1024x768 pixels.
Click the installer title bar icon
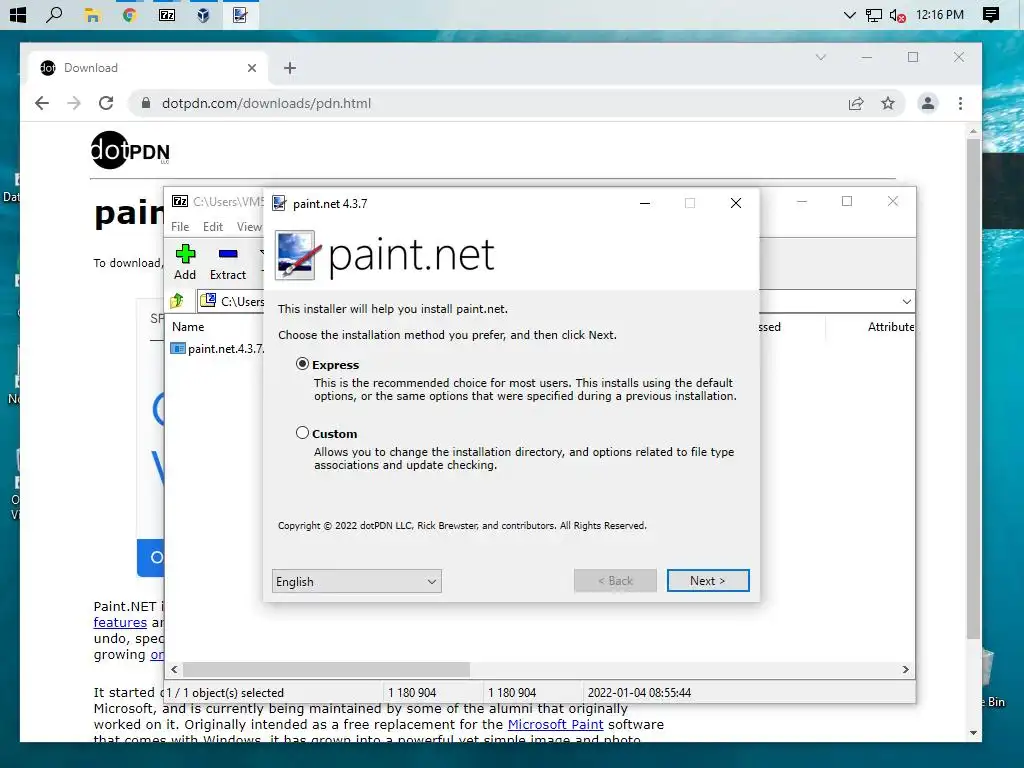279,203
